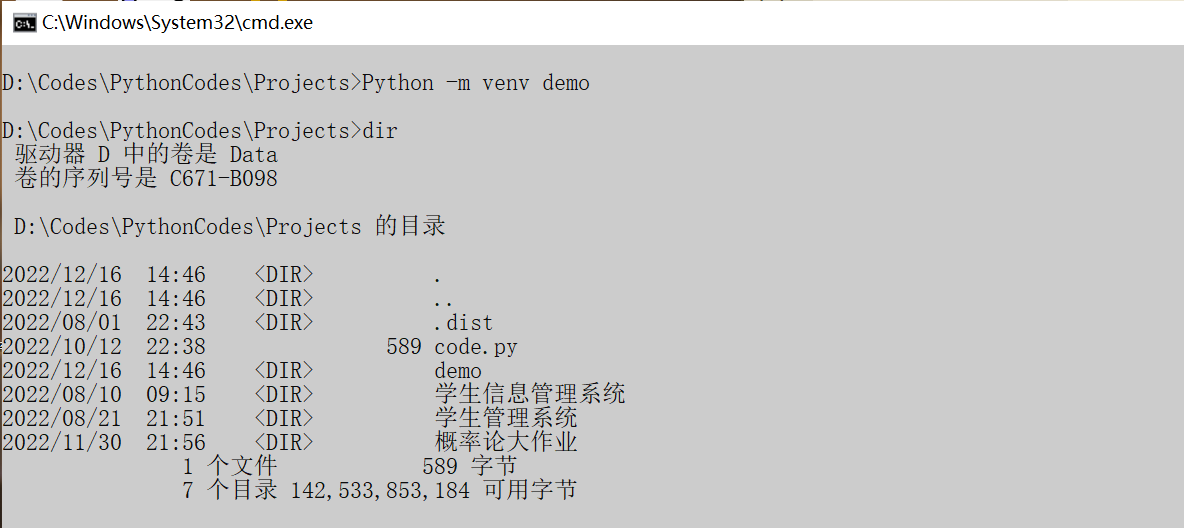Click the C:\Windows\System32\cmd.exe window title
Image resolution: width=1184 pixels, height=528 pixels.
[x=177, y=22]
